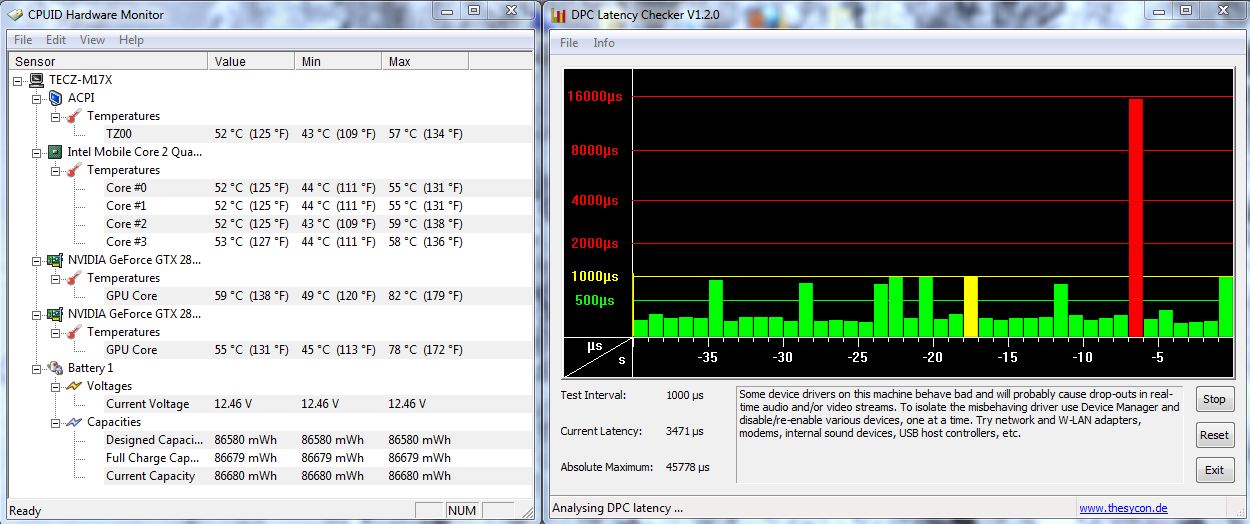The image size is (1250, 524).
Task: Collapse the TECZ-M17X root node
Action: point(18,80)
